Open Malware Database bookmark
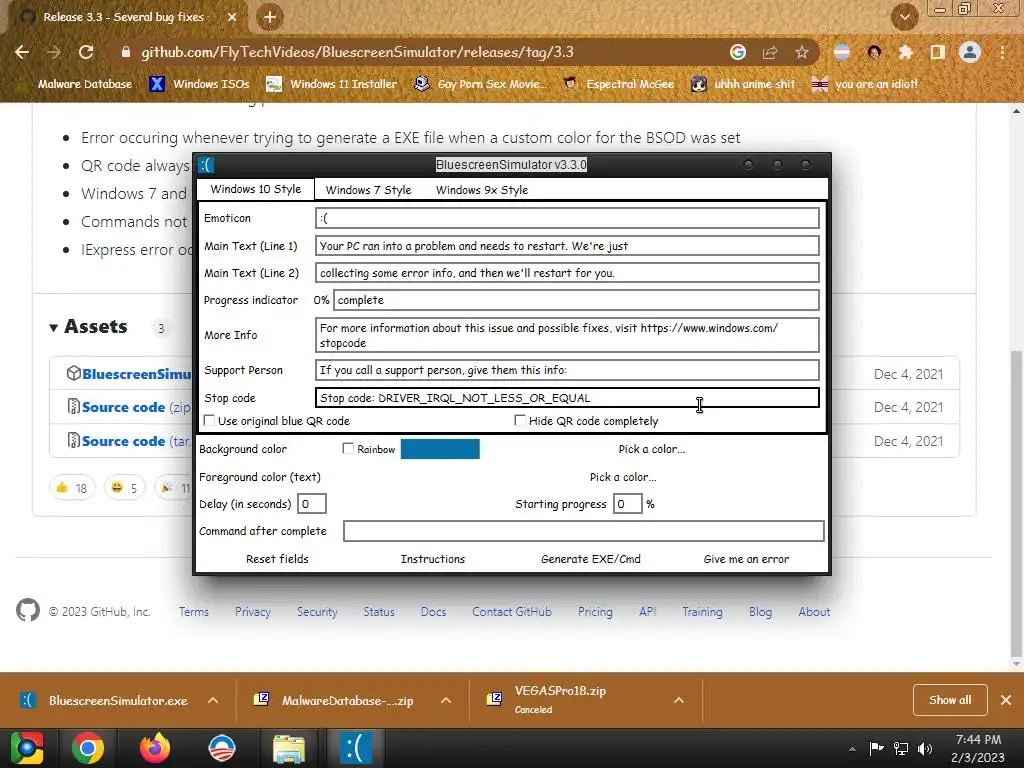1024x768 pixels. (x=84, y=84)
